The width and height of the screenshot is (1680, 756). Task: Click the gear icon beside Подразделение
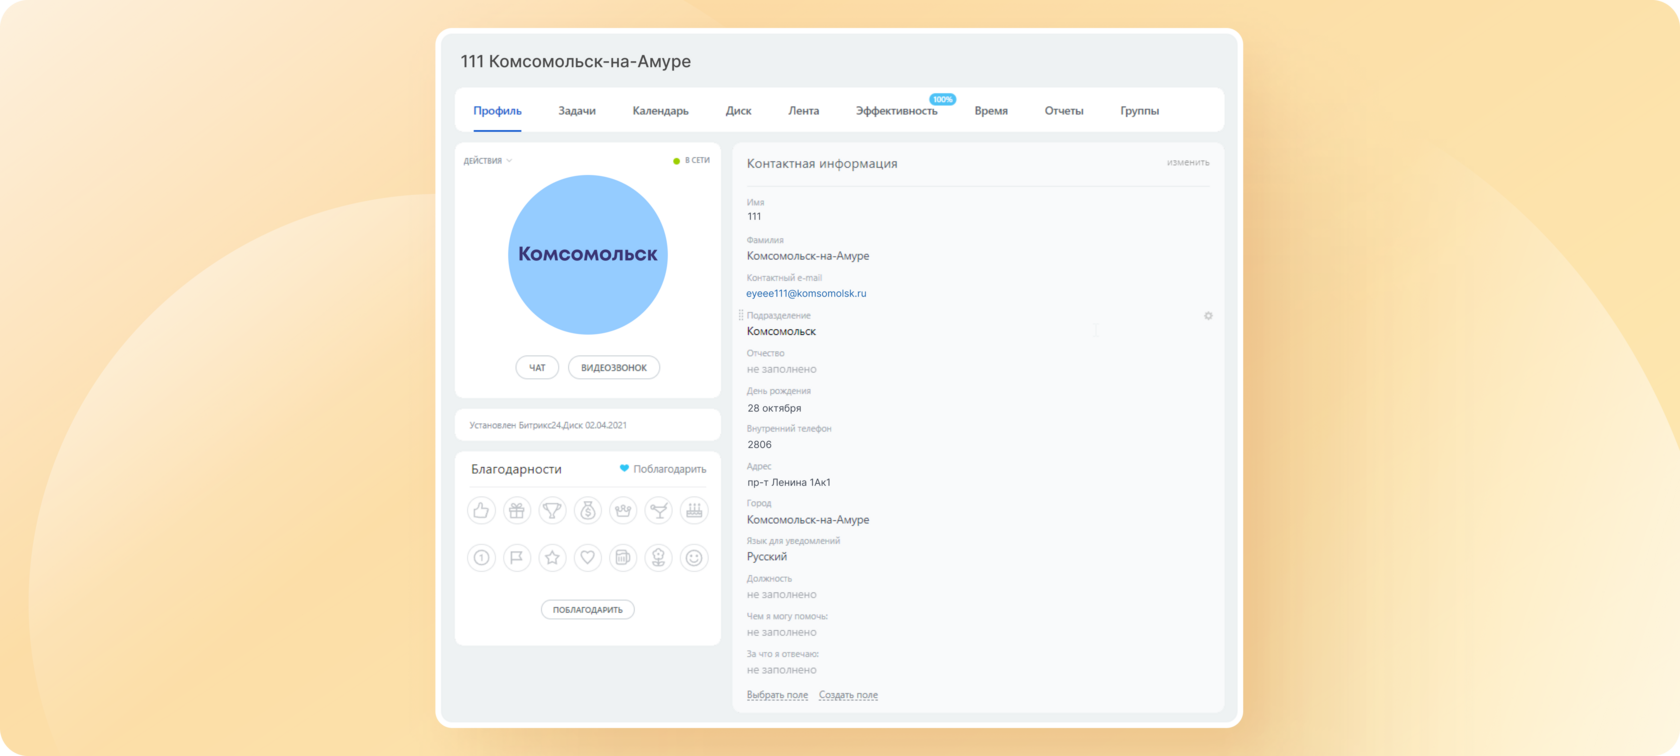click(x=1208, y=316)
